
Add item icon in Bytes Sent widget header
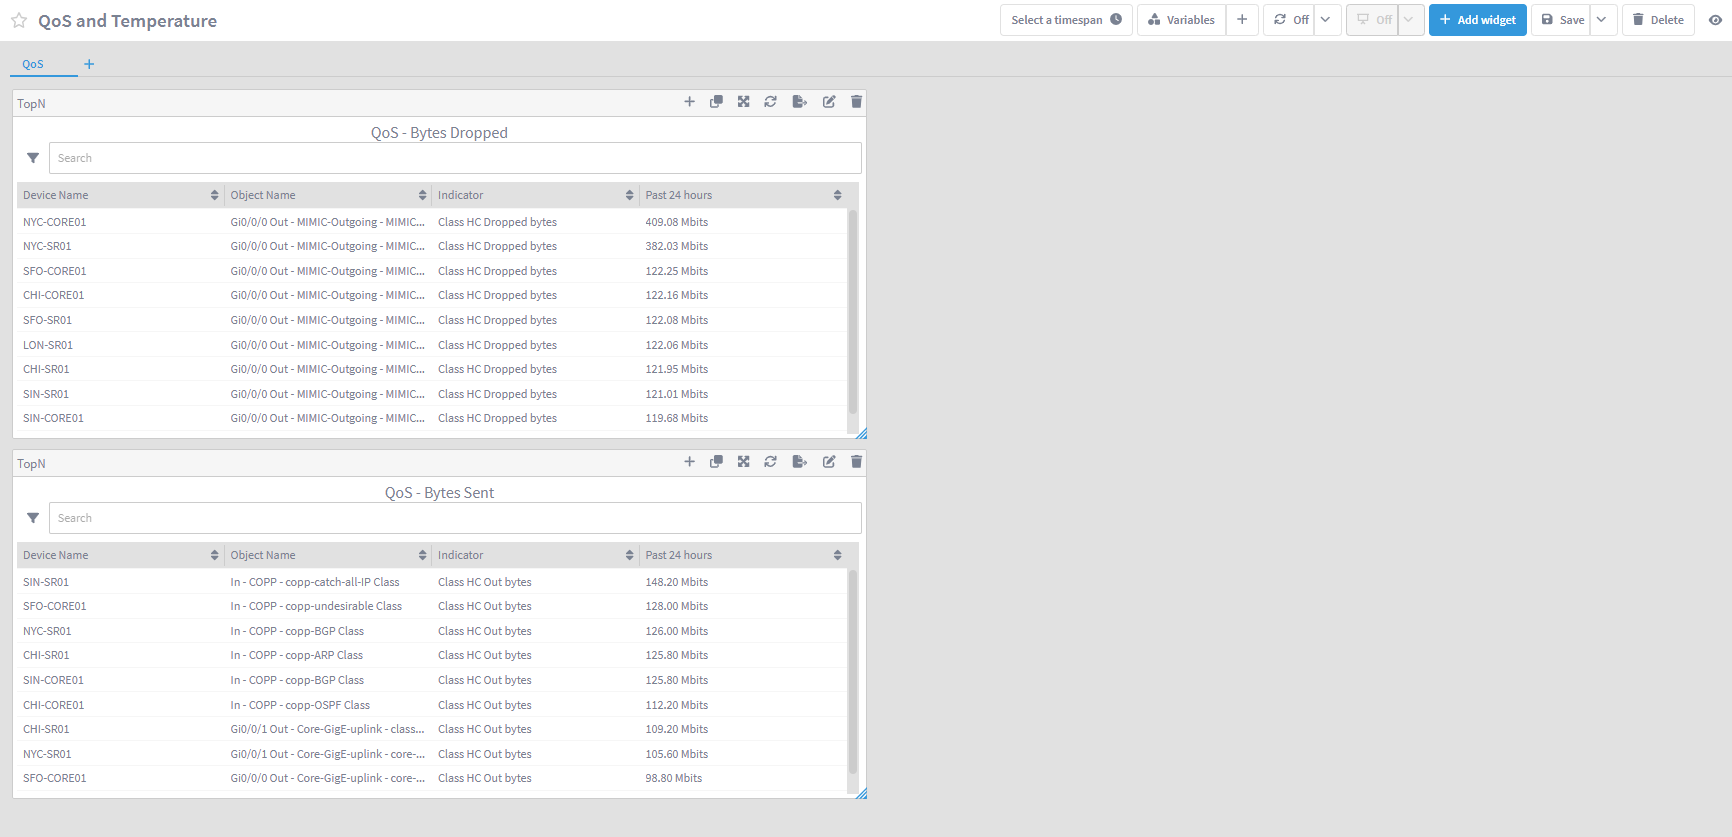pos(689,462)
